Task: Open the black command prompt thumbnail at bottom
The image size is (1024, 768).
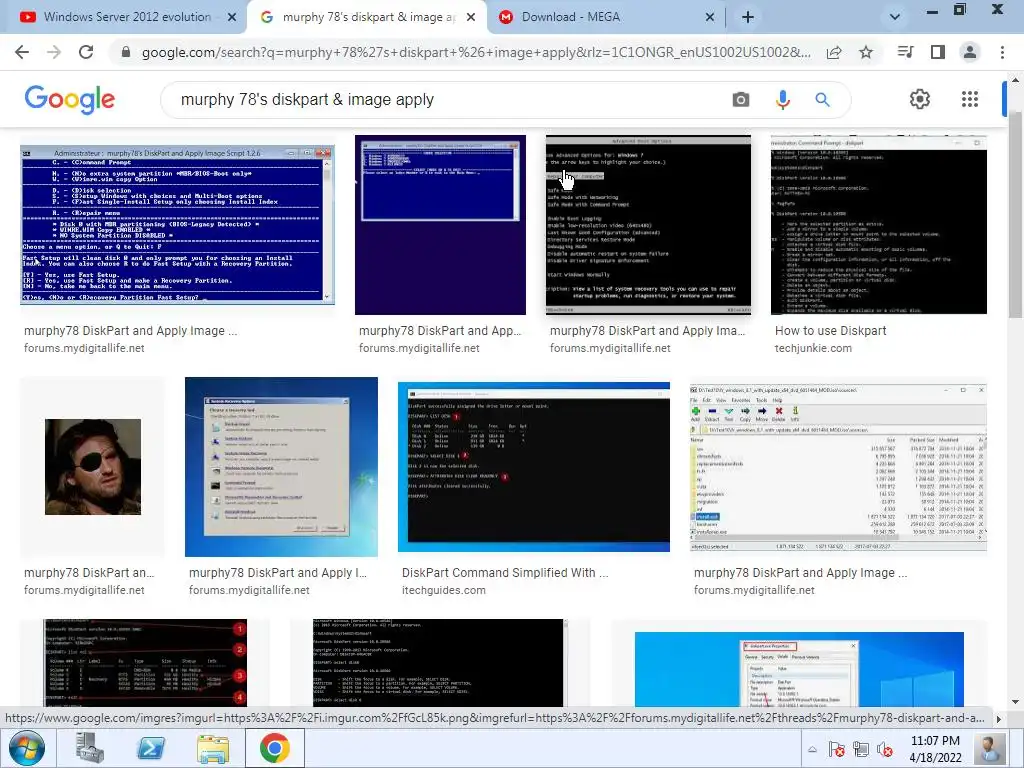Action: 438,663
